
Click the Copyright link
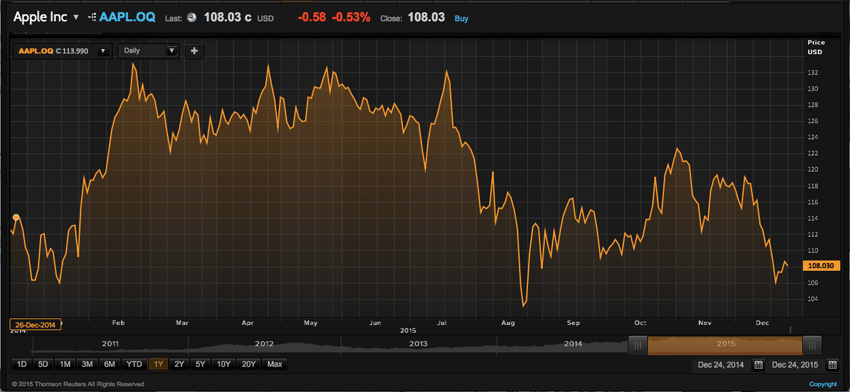point(823,384)
